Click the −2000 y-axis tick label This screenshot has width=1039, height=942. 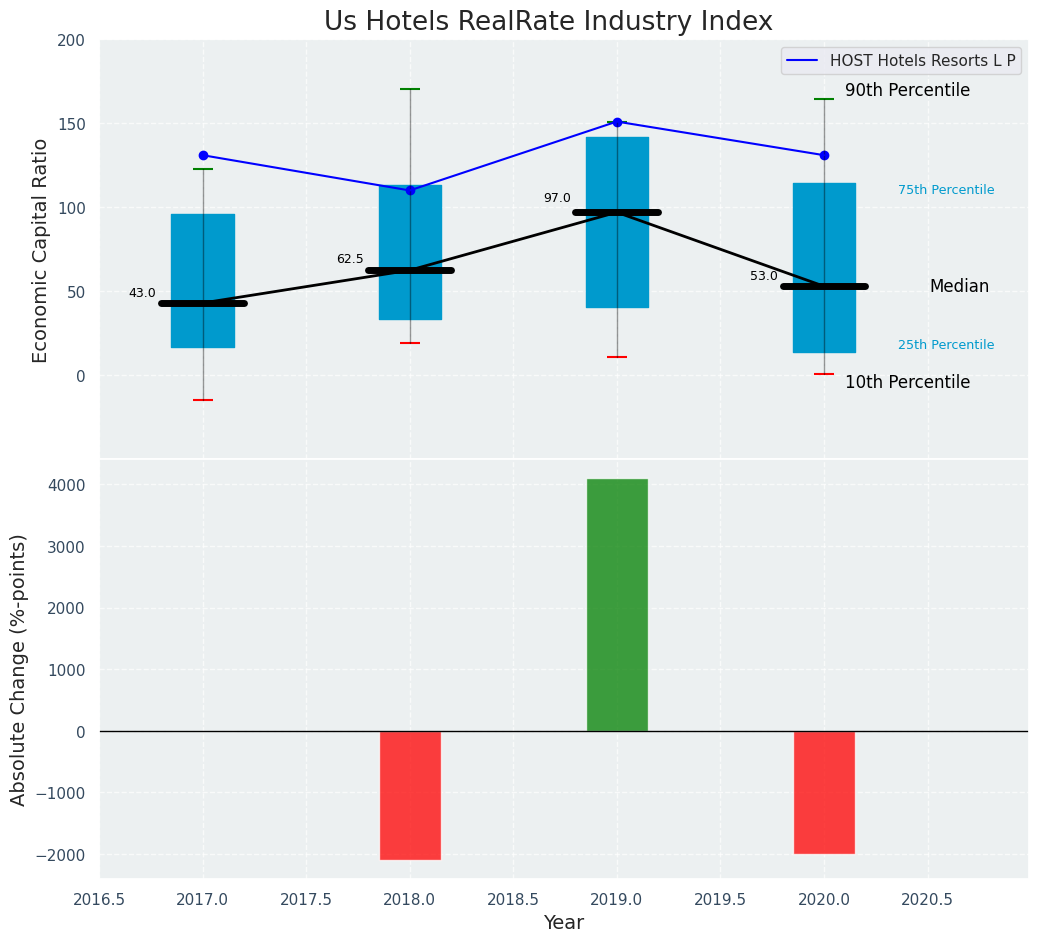pyautogui.click(x=60, y=855)
